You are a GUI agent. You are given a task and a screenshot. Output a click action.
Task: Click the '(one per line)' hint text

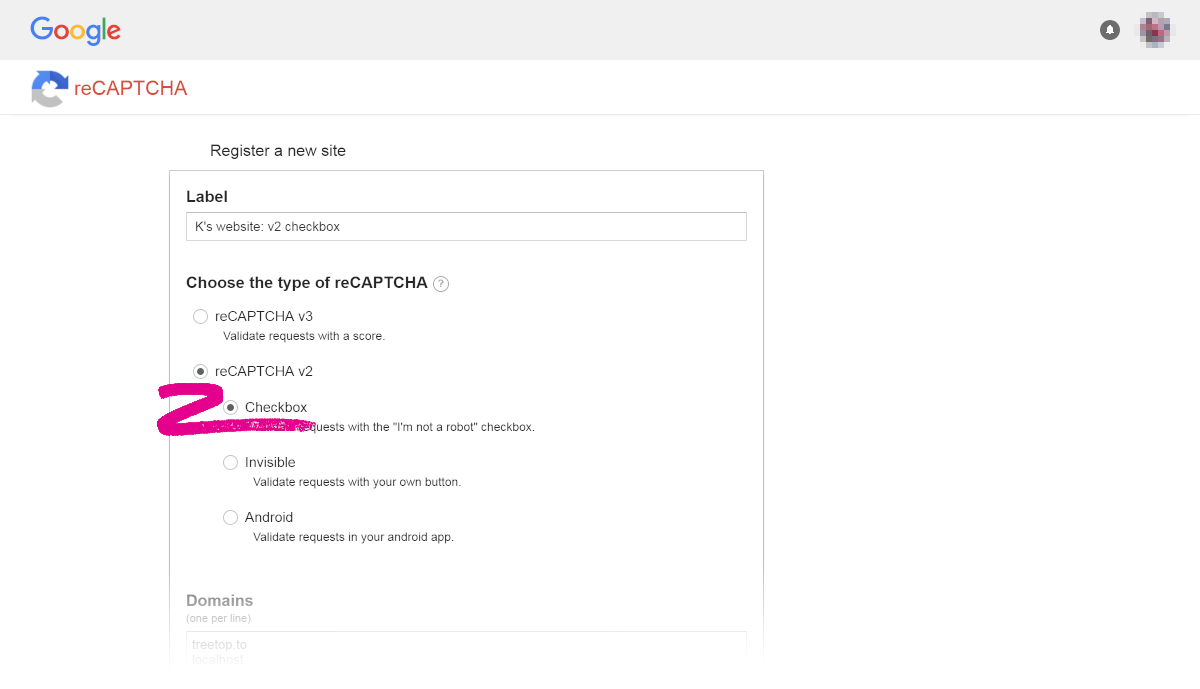click(218, 618)
